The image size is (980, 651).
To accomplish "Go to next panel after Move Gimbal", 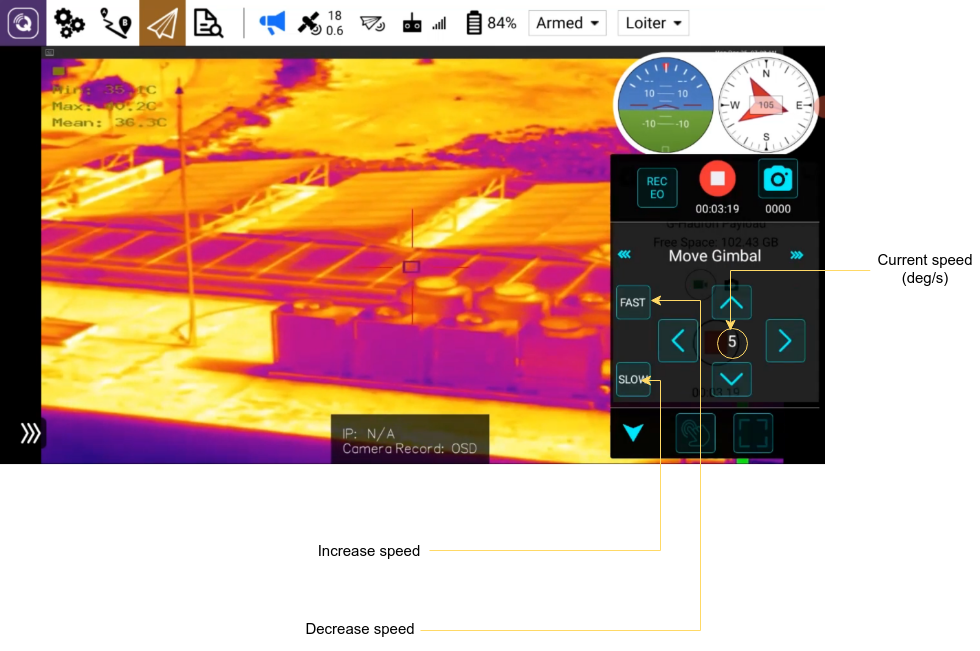I will point(797,256).
